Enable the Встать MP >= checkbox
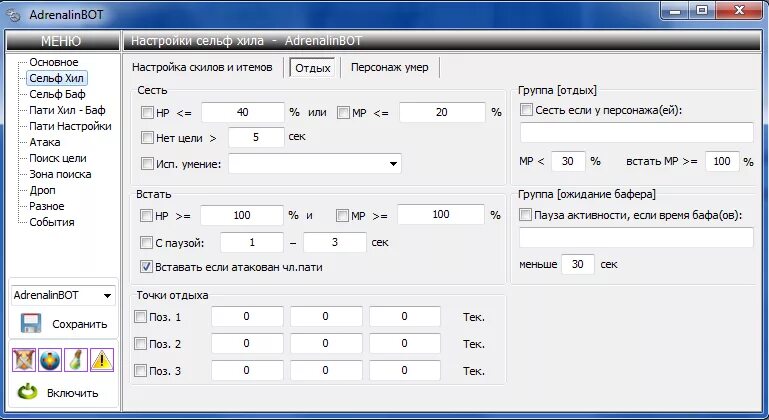Screen dimensions: 769x420 tap(342, 215)
